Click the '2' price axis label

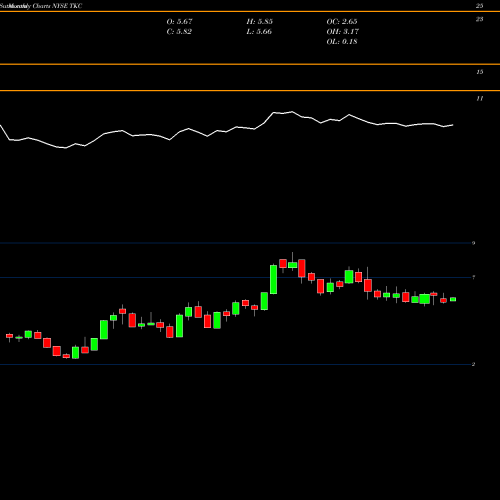[x=473, y=364]
